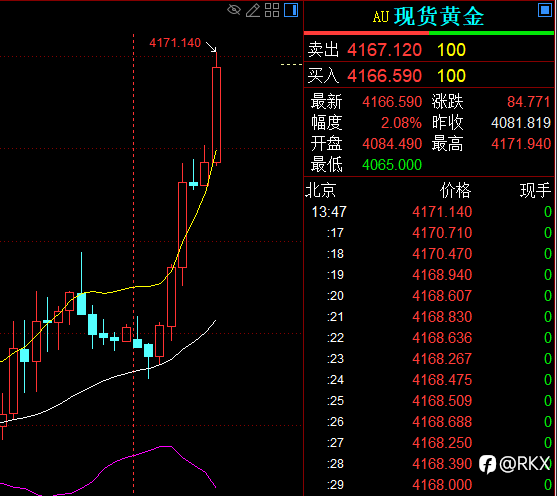Click tick price 4168.830
This screenshot has width=557, height=496.
click(442, 317)
